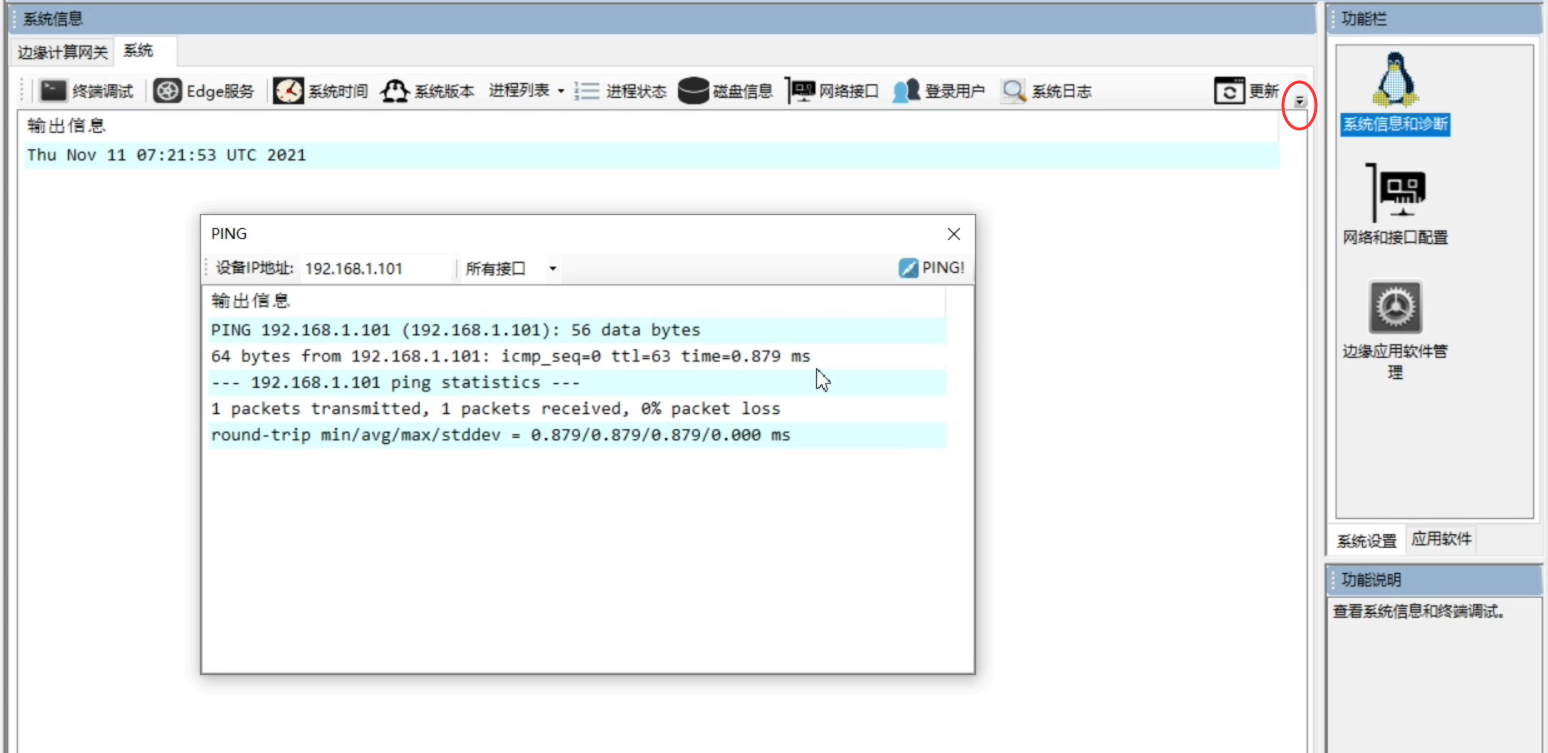
Task: Open 系统信息和诊断 in the function bar
Action: coord(1395,94)
